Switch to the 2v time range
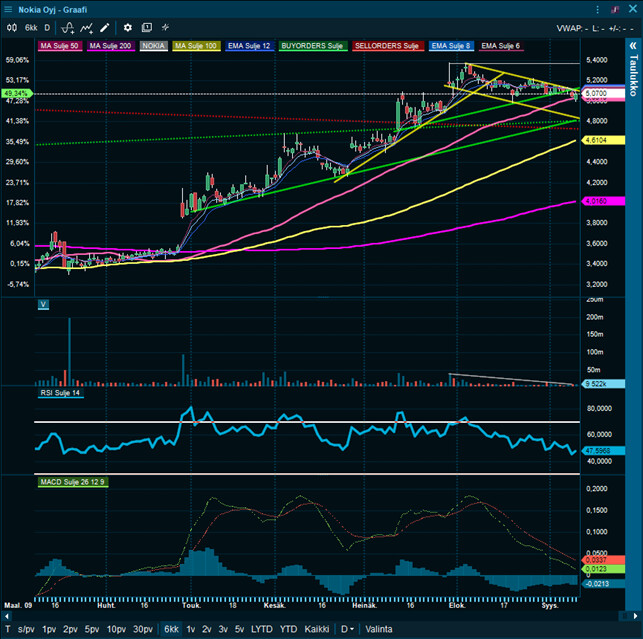This screenshot has height=639, width=643. [x=207, y=629]
